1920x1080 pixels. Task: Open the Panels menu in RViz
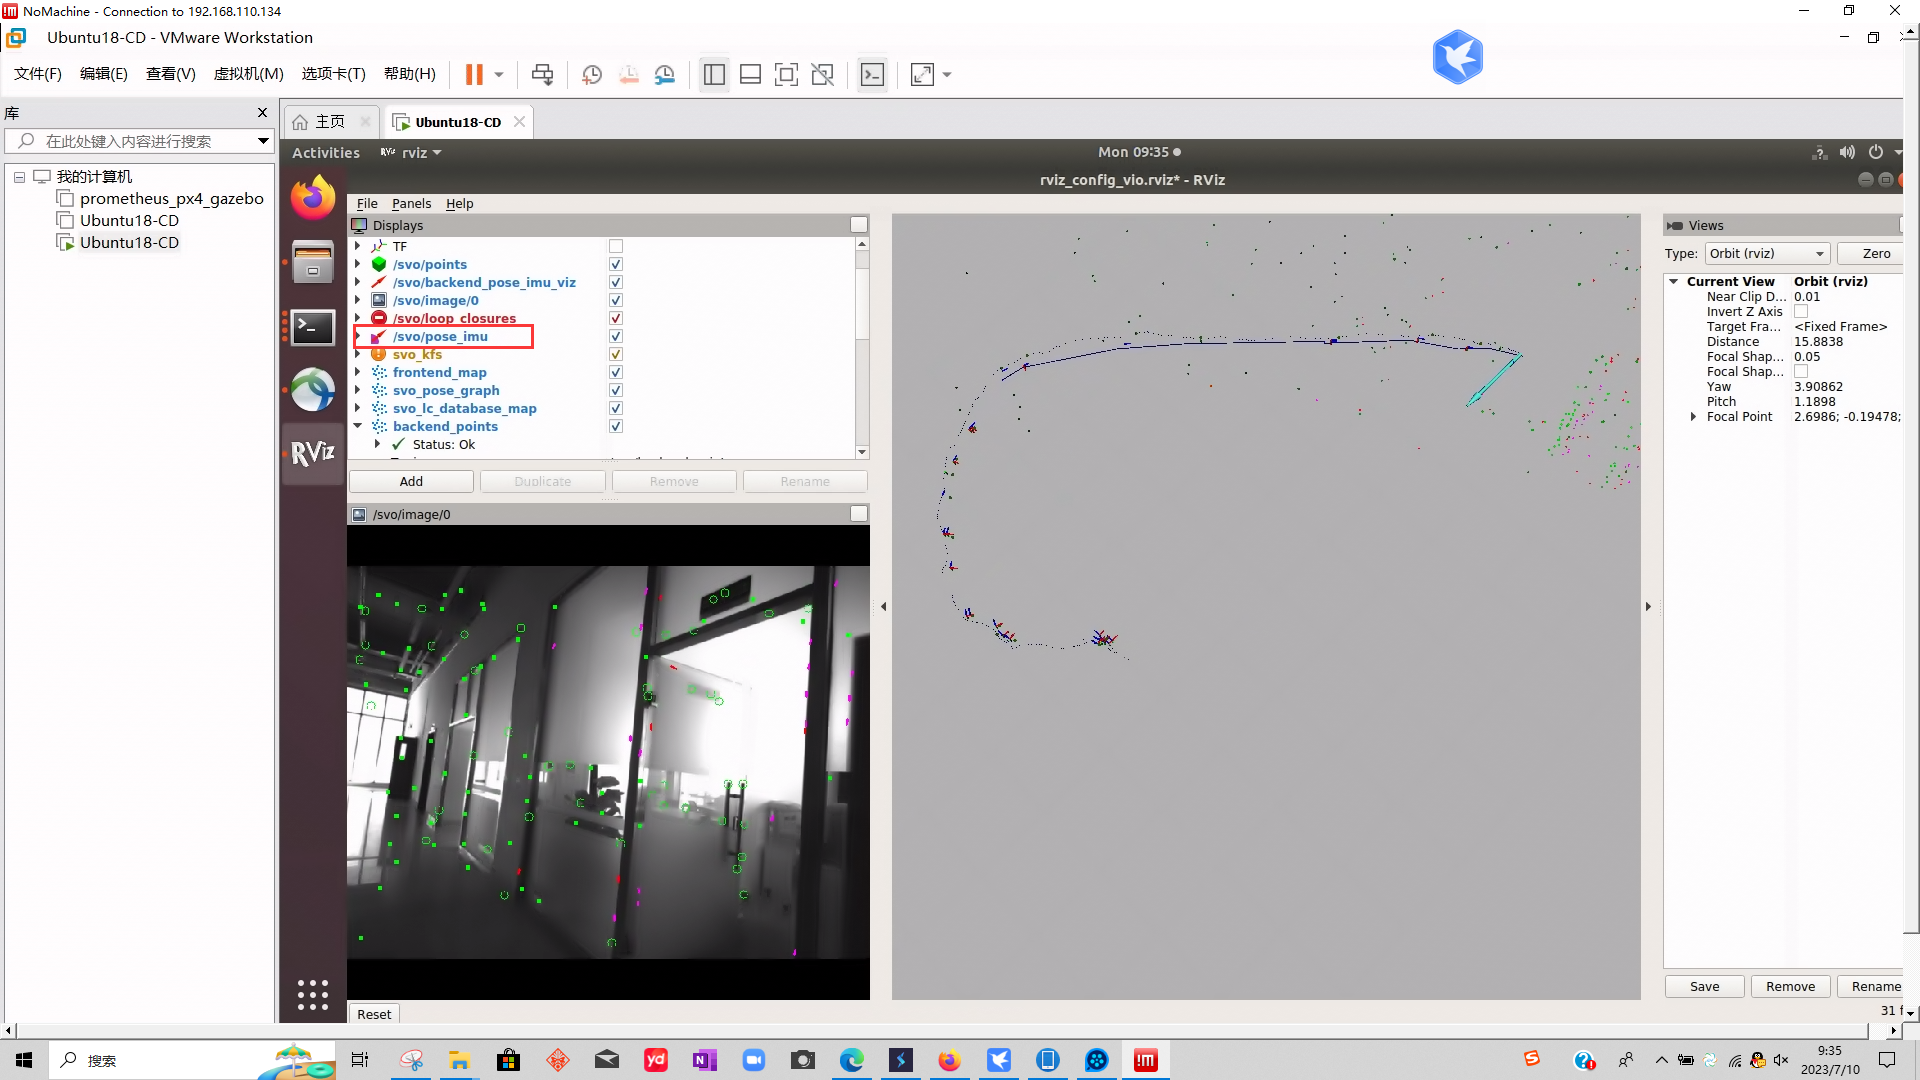click(411, 203)
